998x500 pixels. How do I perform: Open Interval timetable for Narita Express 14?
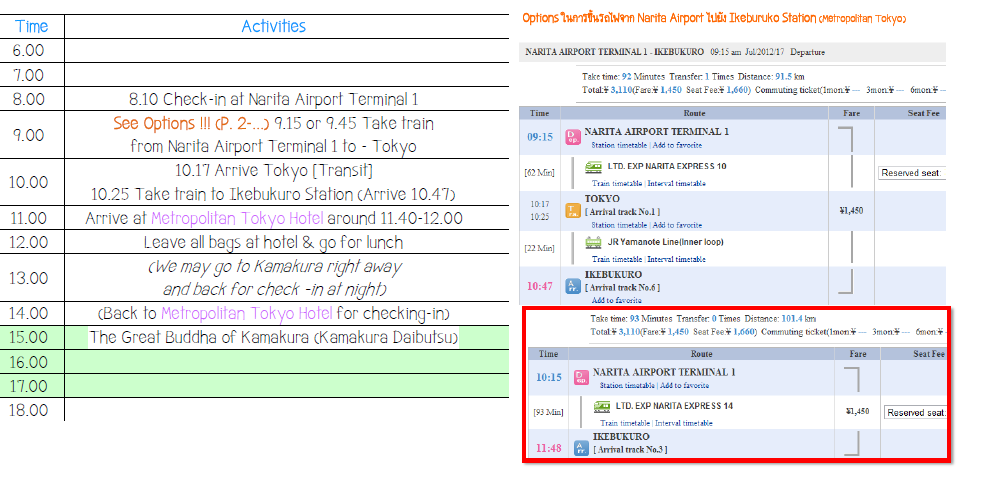pos(684,423)
